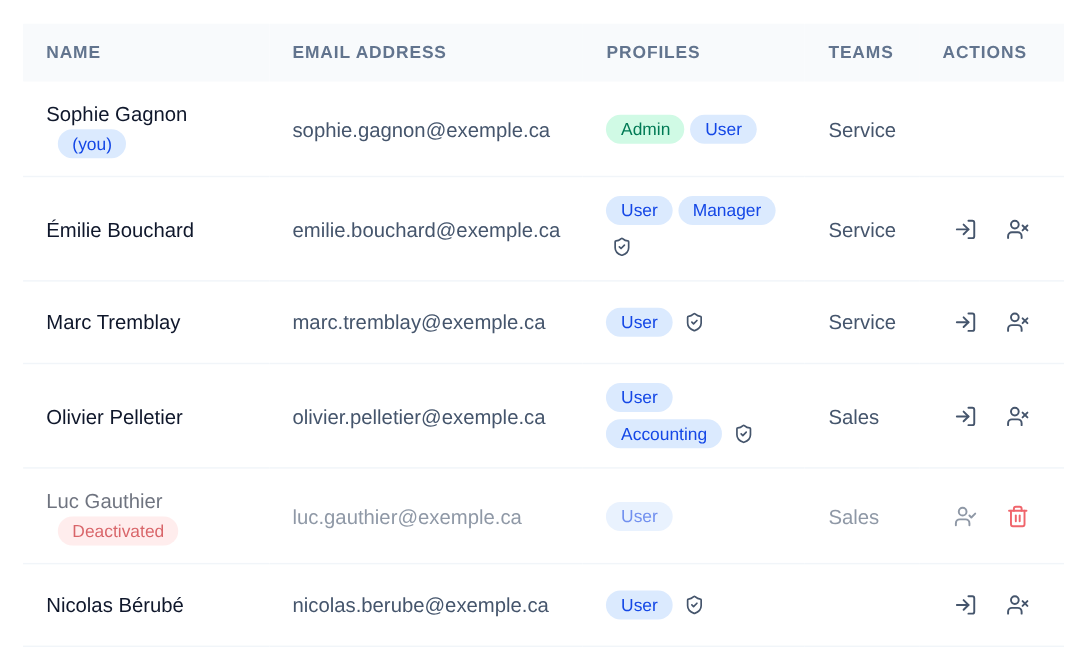
Task: Click email luc.gauthier@exemple.ca
Action: 407,517
